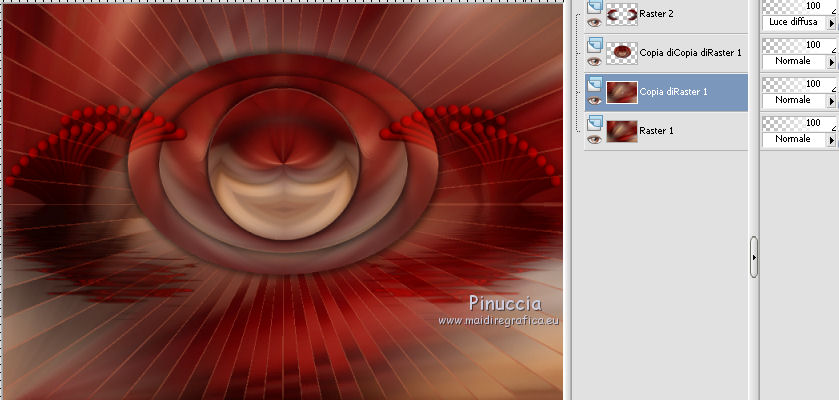839x400 pixels.
Task: Select the Raster 2 layer thumbnail
Action: coord(622,14)
